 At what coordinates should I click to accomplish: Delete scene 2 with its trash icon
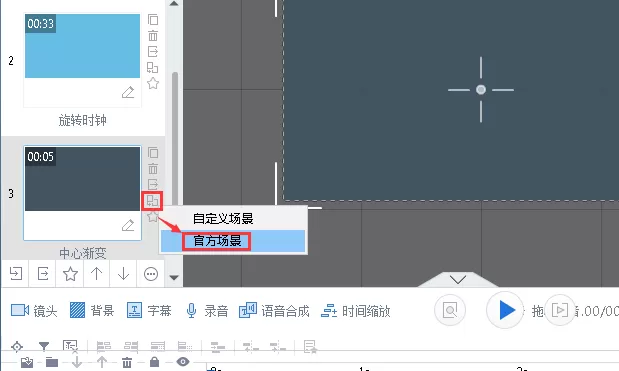[x=153, y=36]
